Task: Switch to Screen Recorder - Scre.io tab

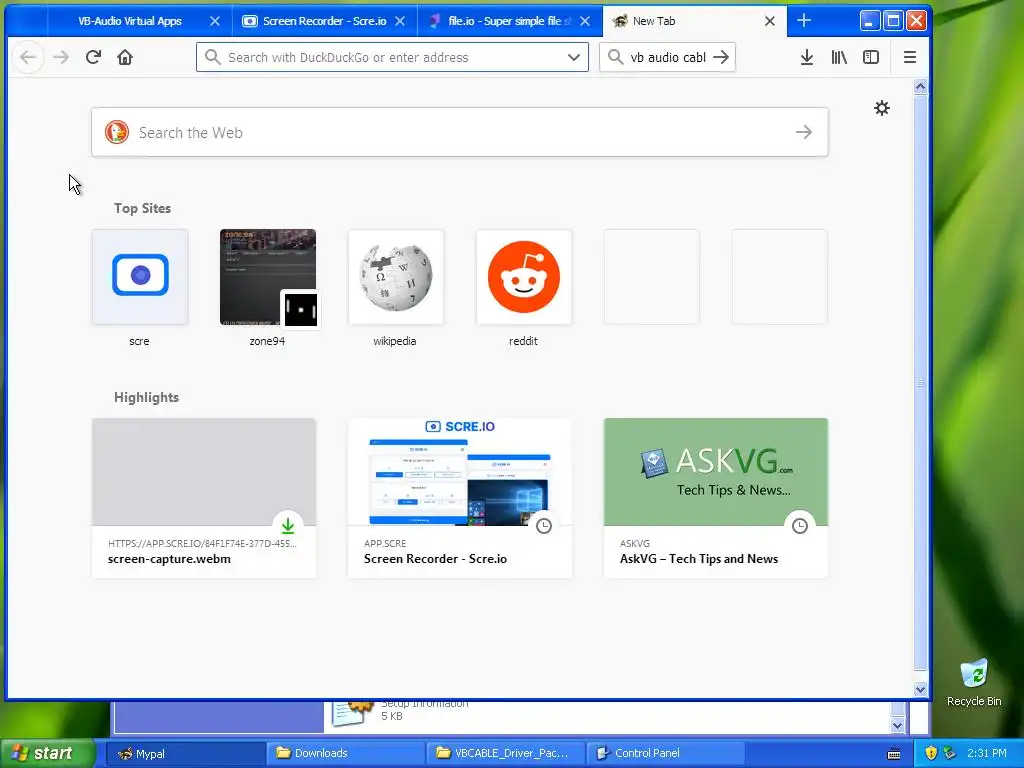Action: (x=325, y=21)
